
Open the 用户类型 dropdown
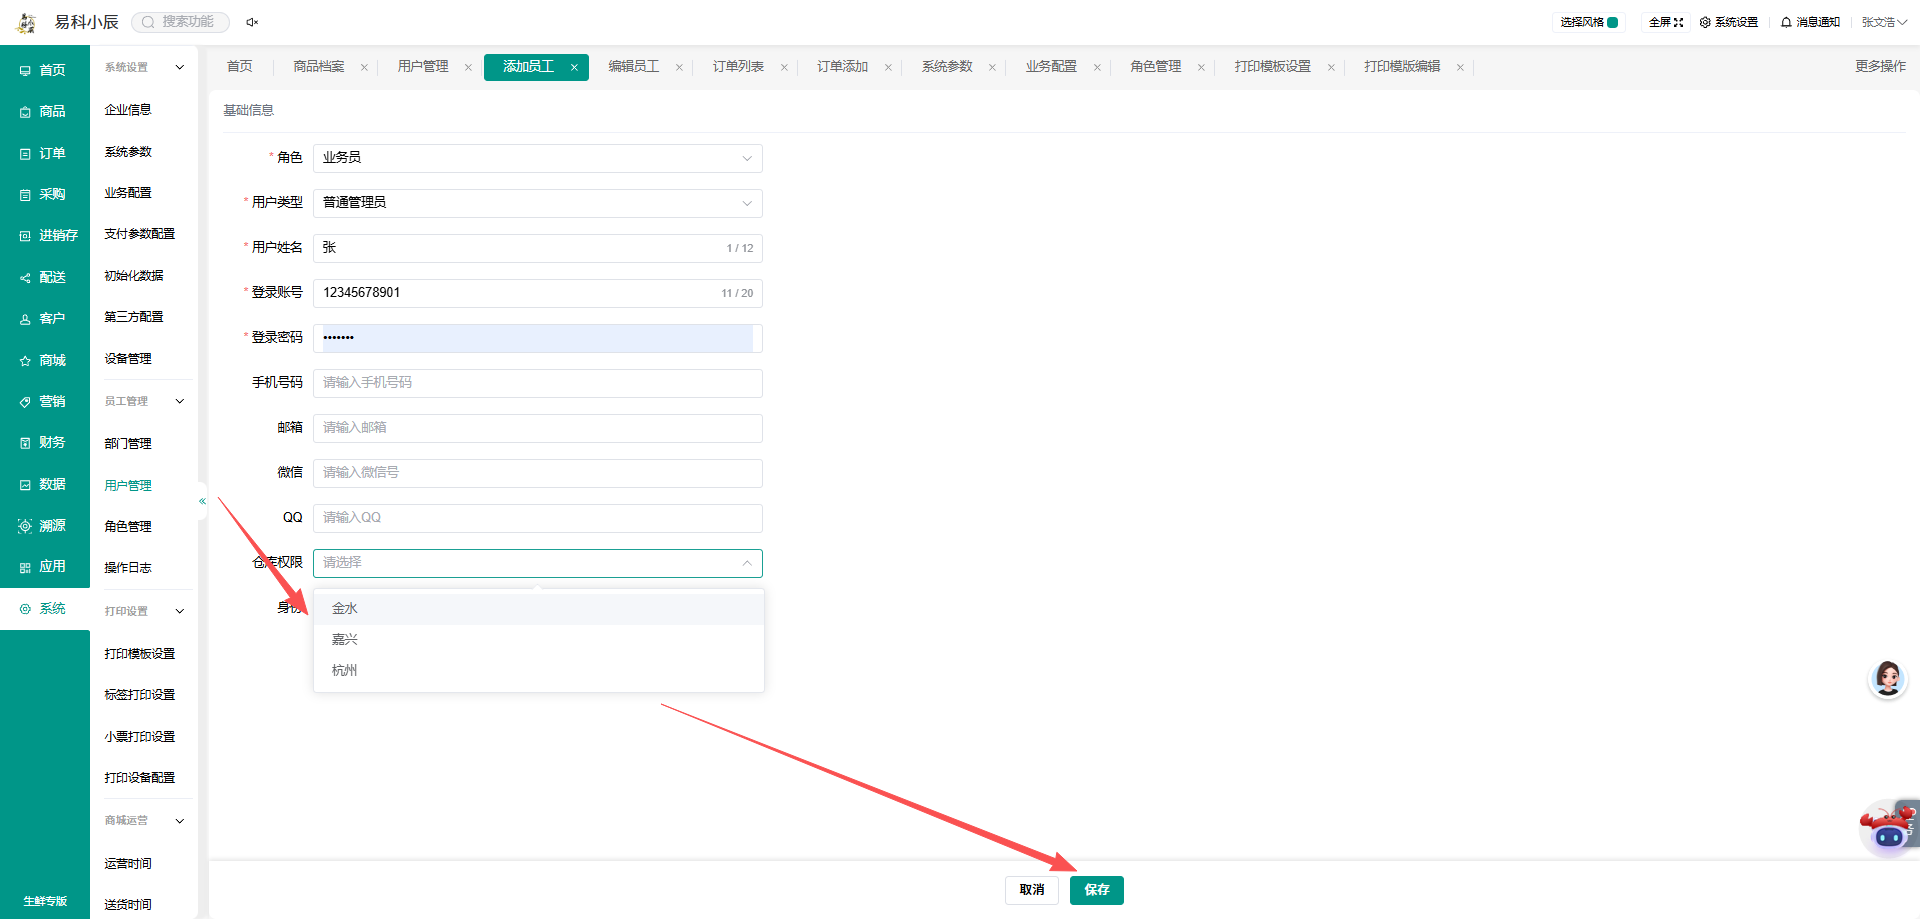[538, 203]
